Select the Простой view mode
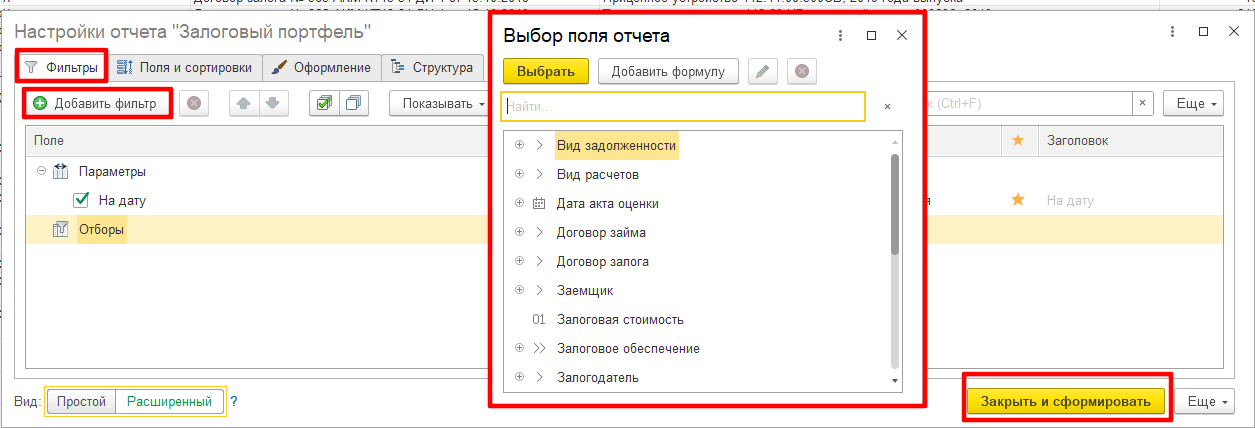Viewport: 1255px width, 428px height. 82,402
